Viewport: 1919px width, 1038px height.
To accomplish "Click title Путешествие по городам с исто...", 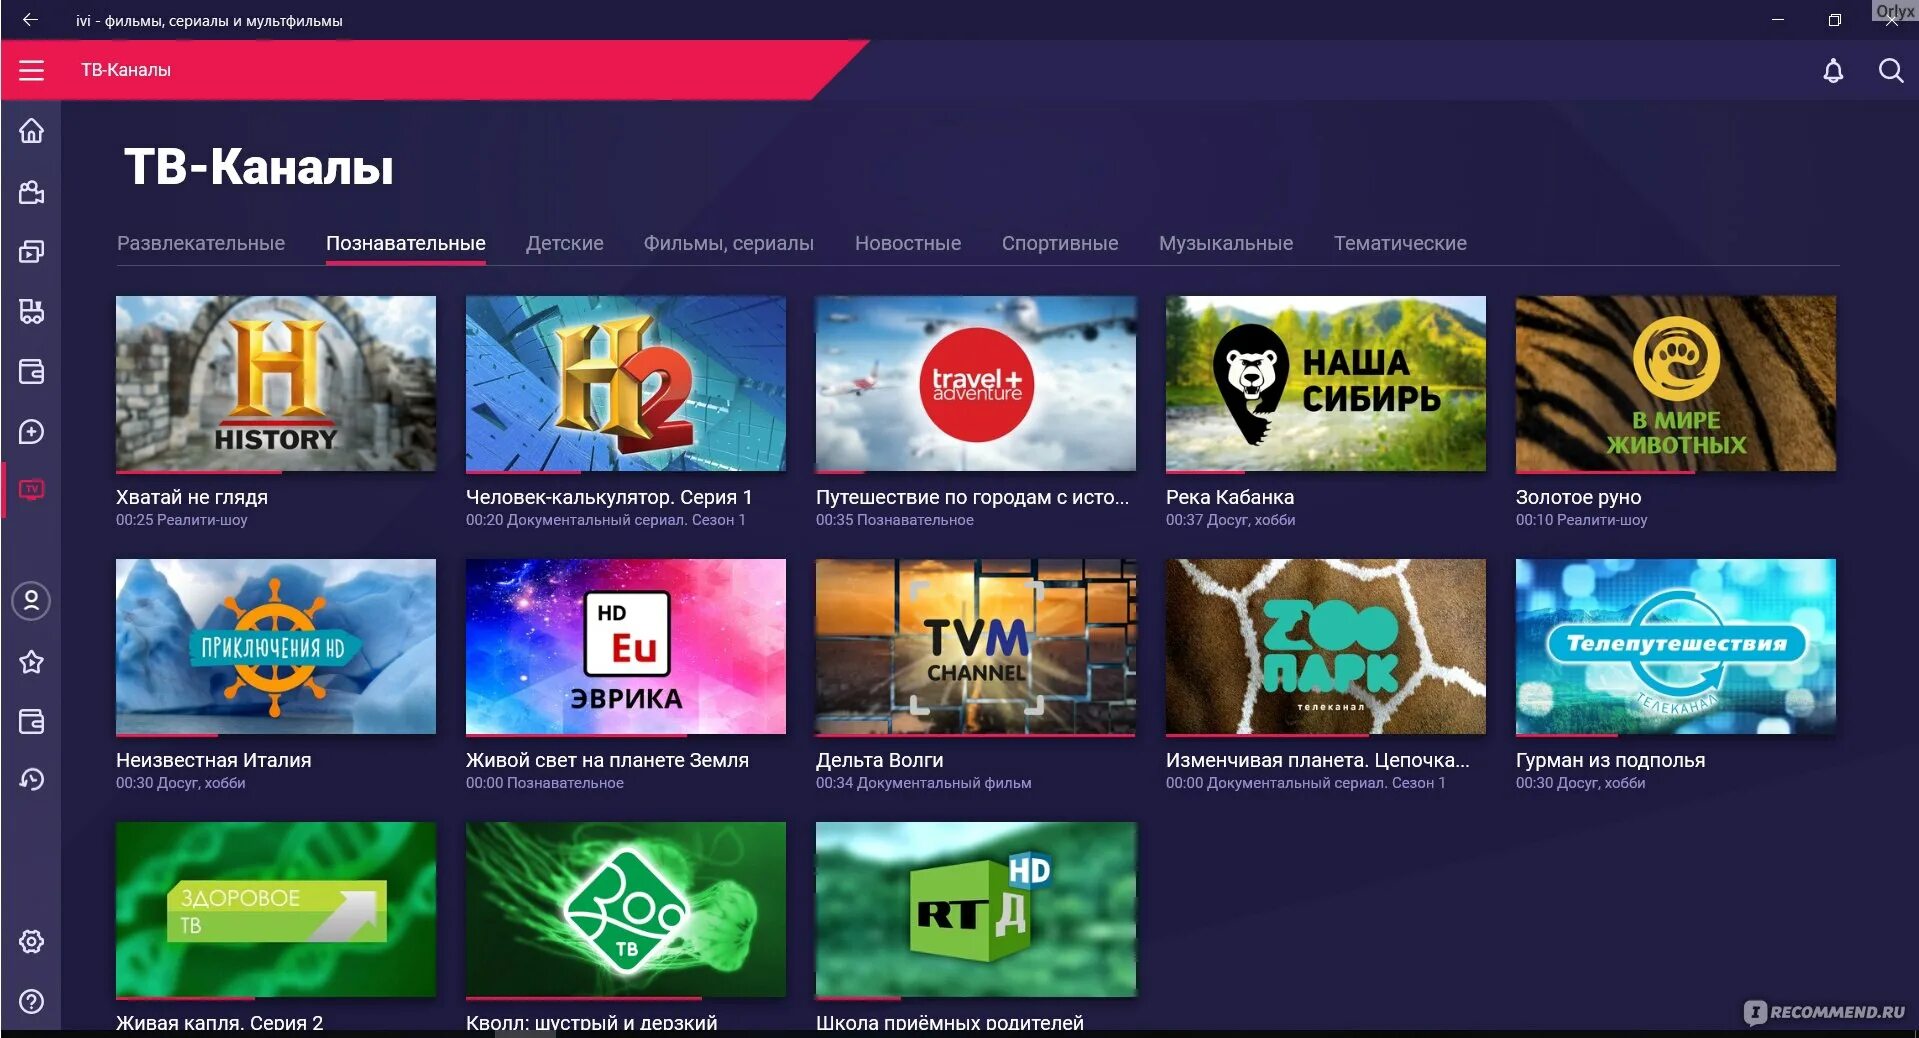I will [972, 497].
